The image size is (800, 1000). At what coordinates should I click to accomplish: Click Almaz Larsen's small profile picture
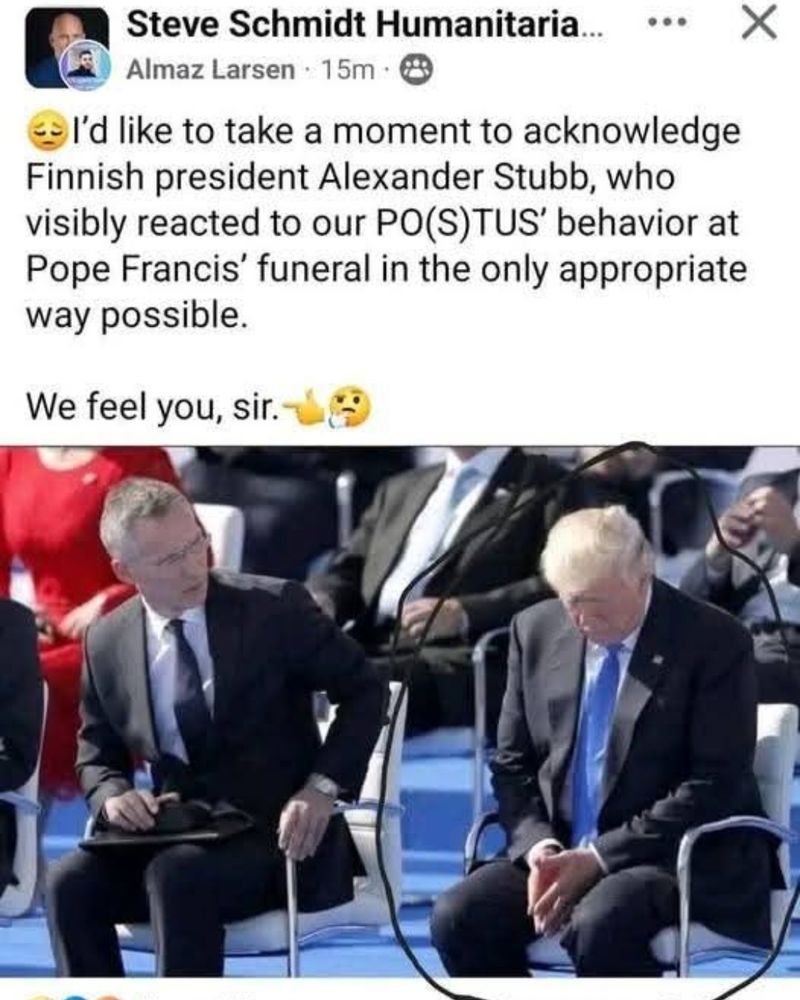tap(85, 66)
